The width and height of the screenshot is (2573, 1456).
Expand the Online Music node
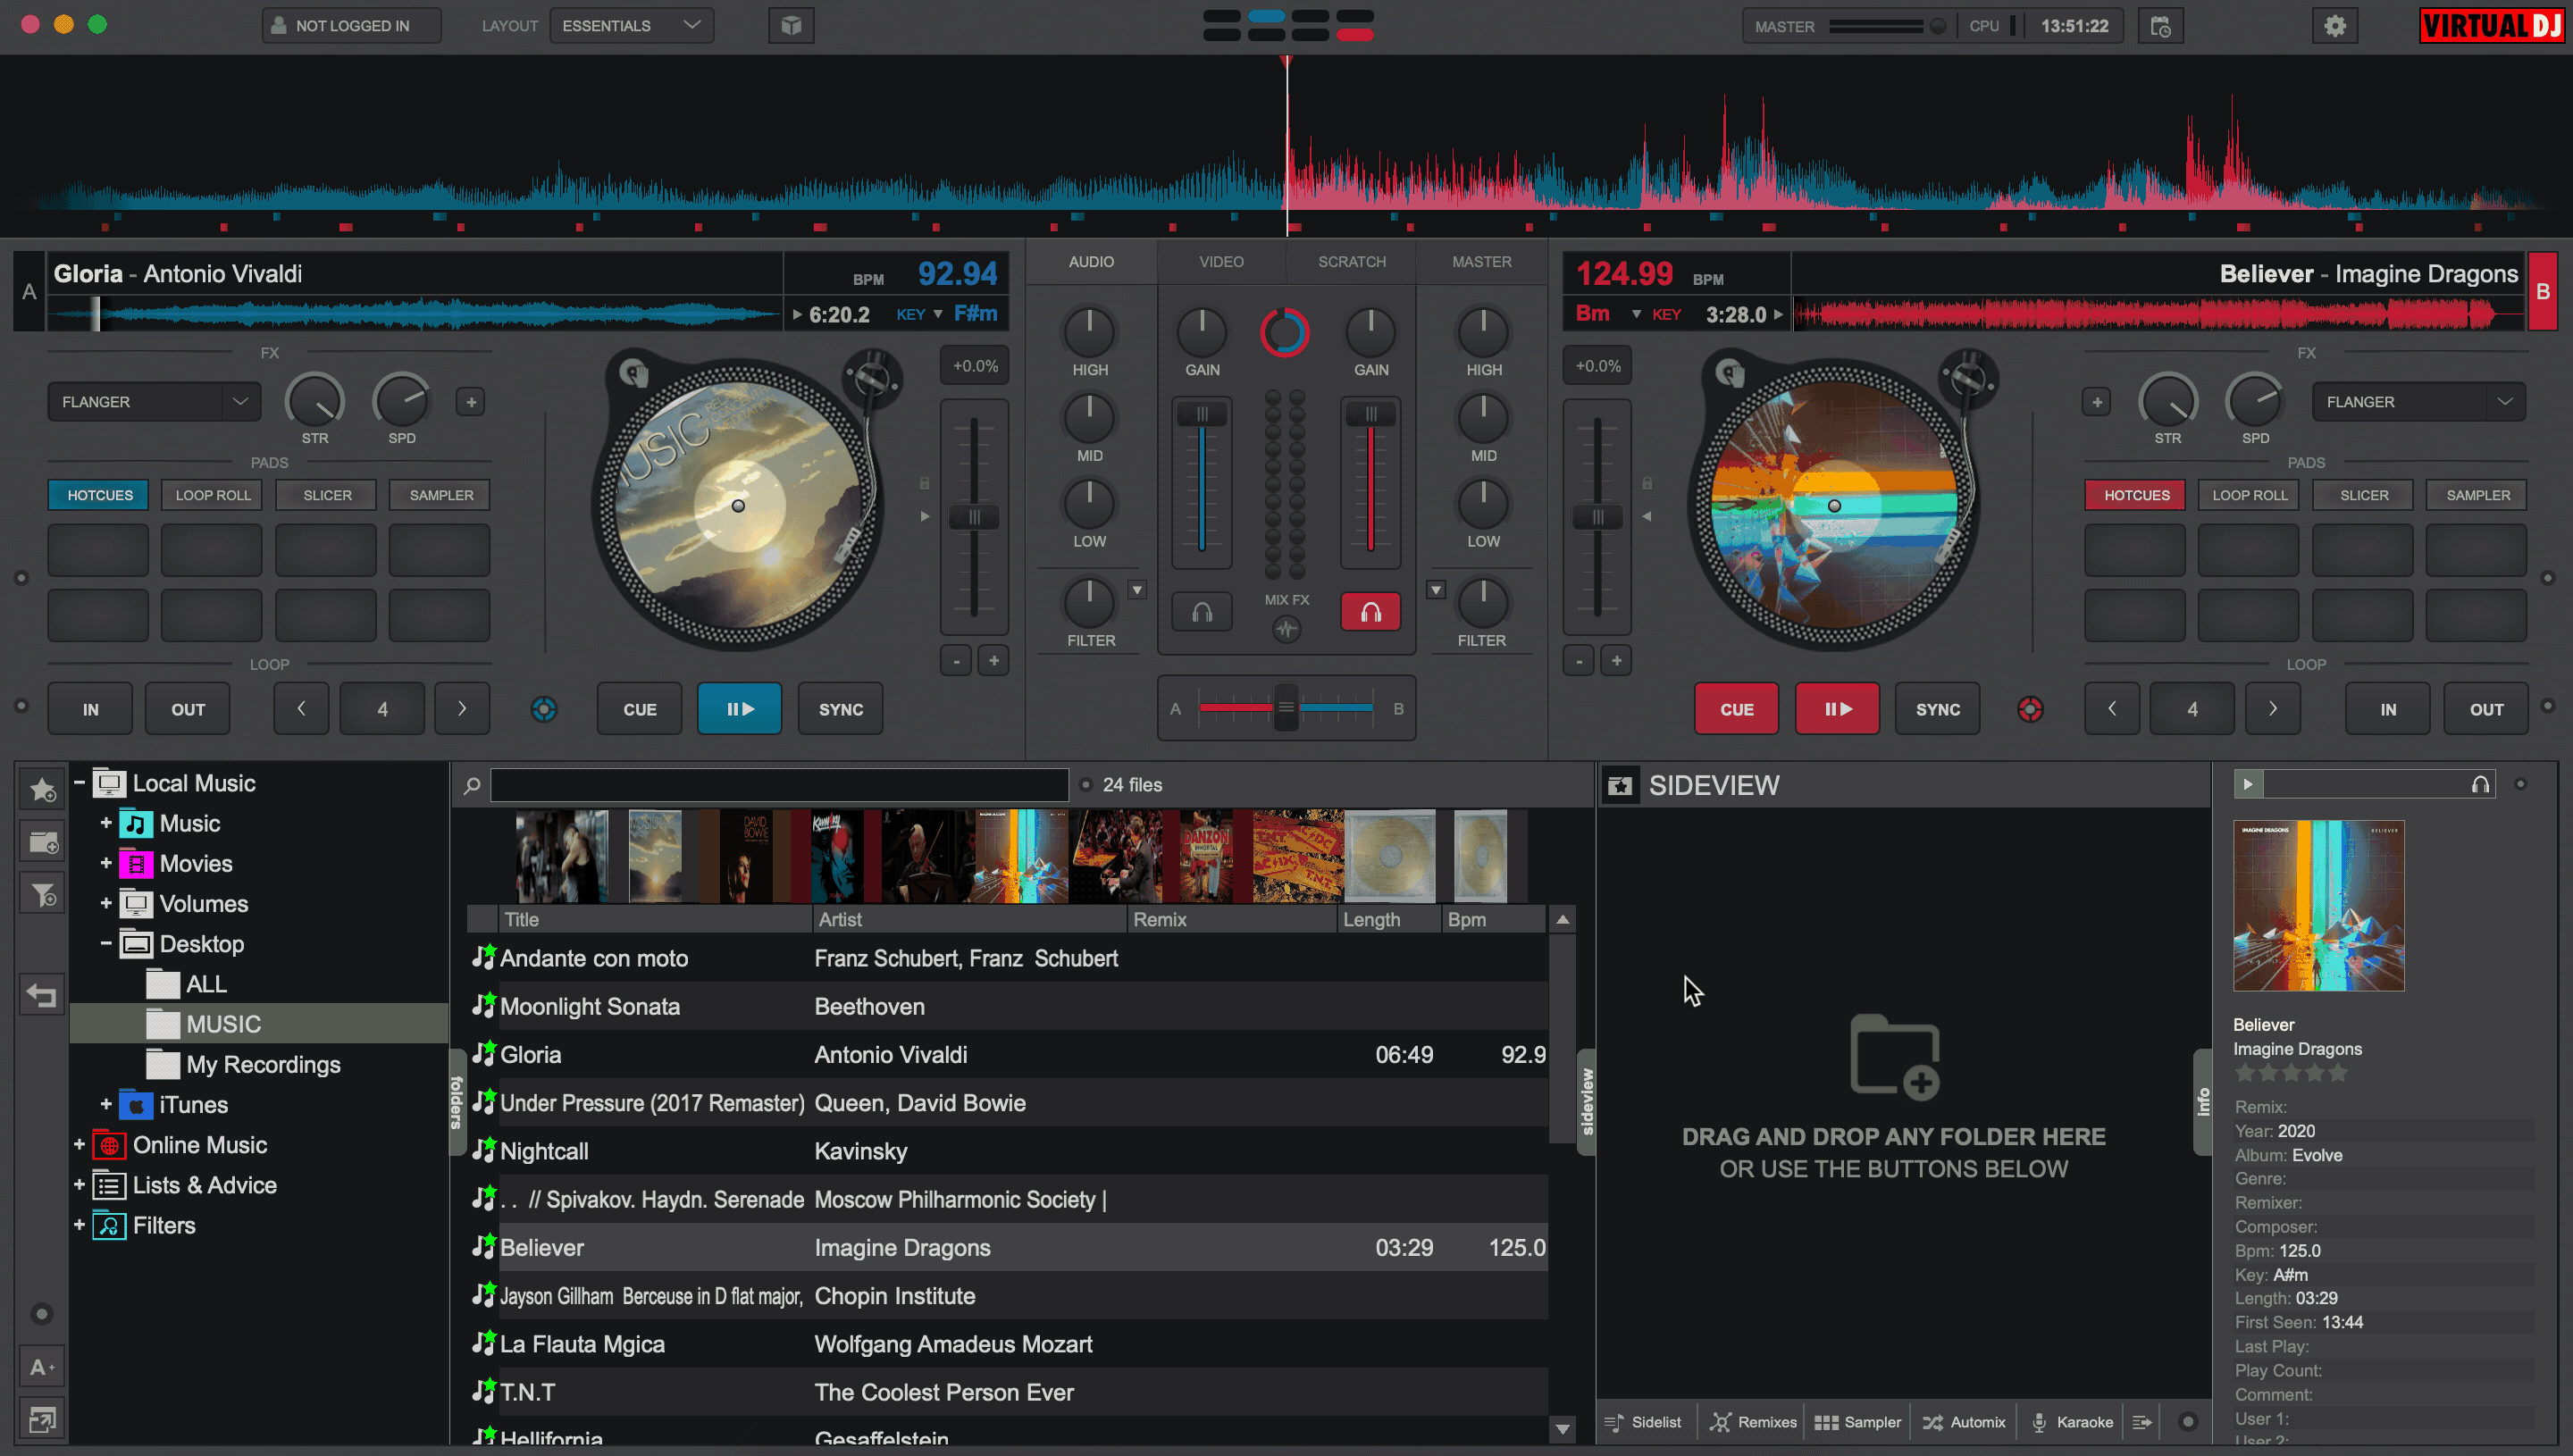coord(79,1144)
